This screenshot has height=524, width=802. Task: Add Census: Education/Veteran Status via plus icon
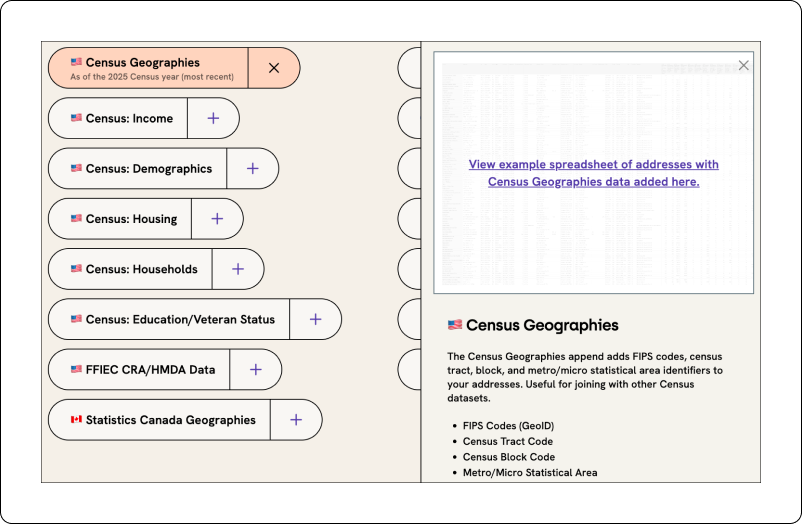[x=316, y=319]
